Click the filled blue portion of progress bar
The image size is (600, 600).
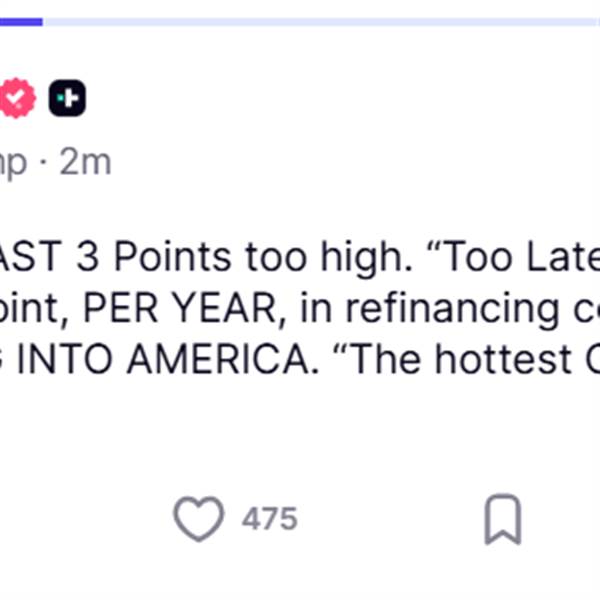coord(21,22)
